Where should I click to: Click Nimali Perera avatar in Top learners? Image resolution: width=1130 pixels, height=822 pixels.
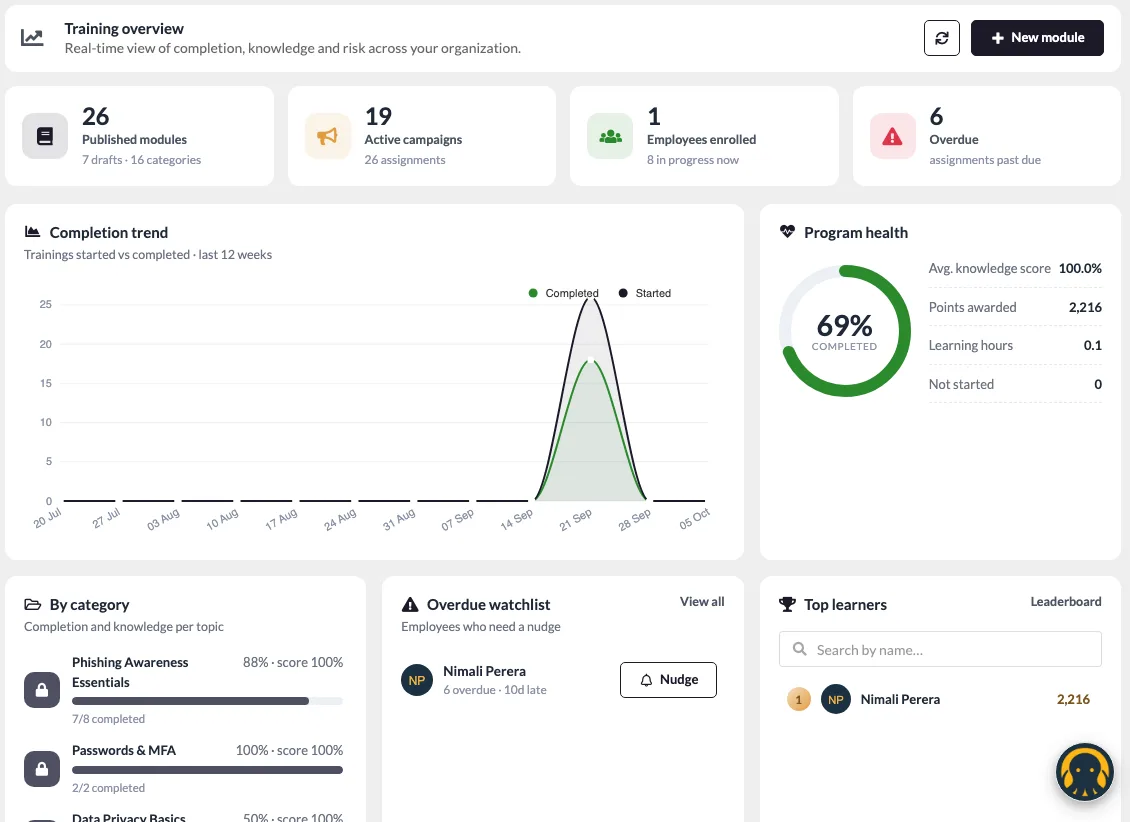[x=836, y=699]
